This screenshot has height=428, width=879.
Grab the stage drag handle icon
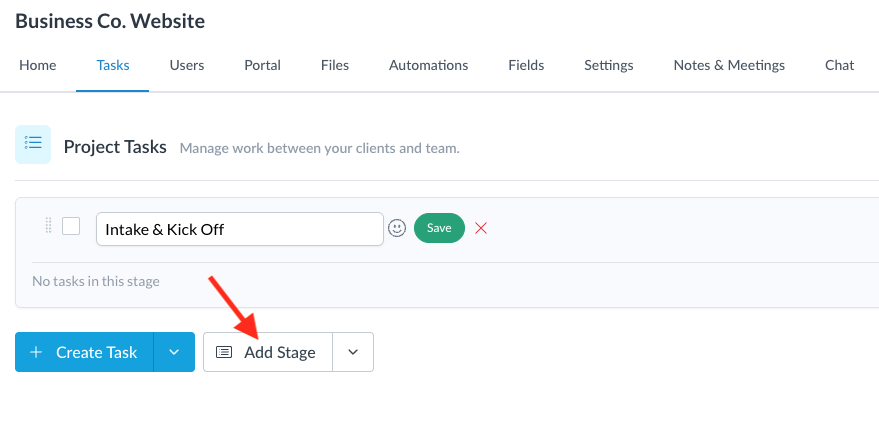[x=48, y=225]
